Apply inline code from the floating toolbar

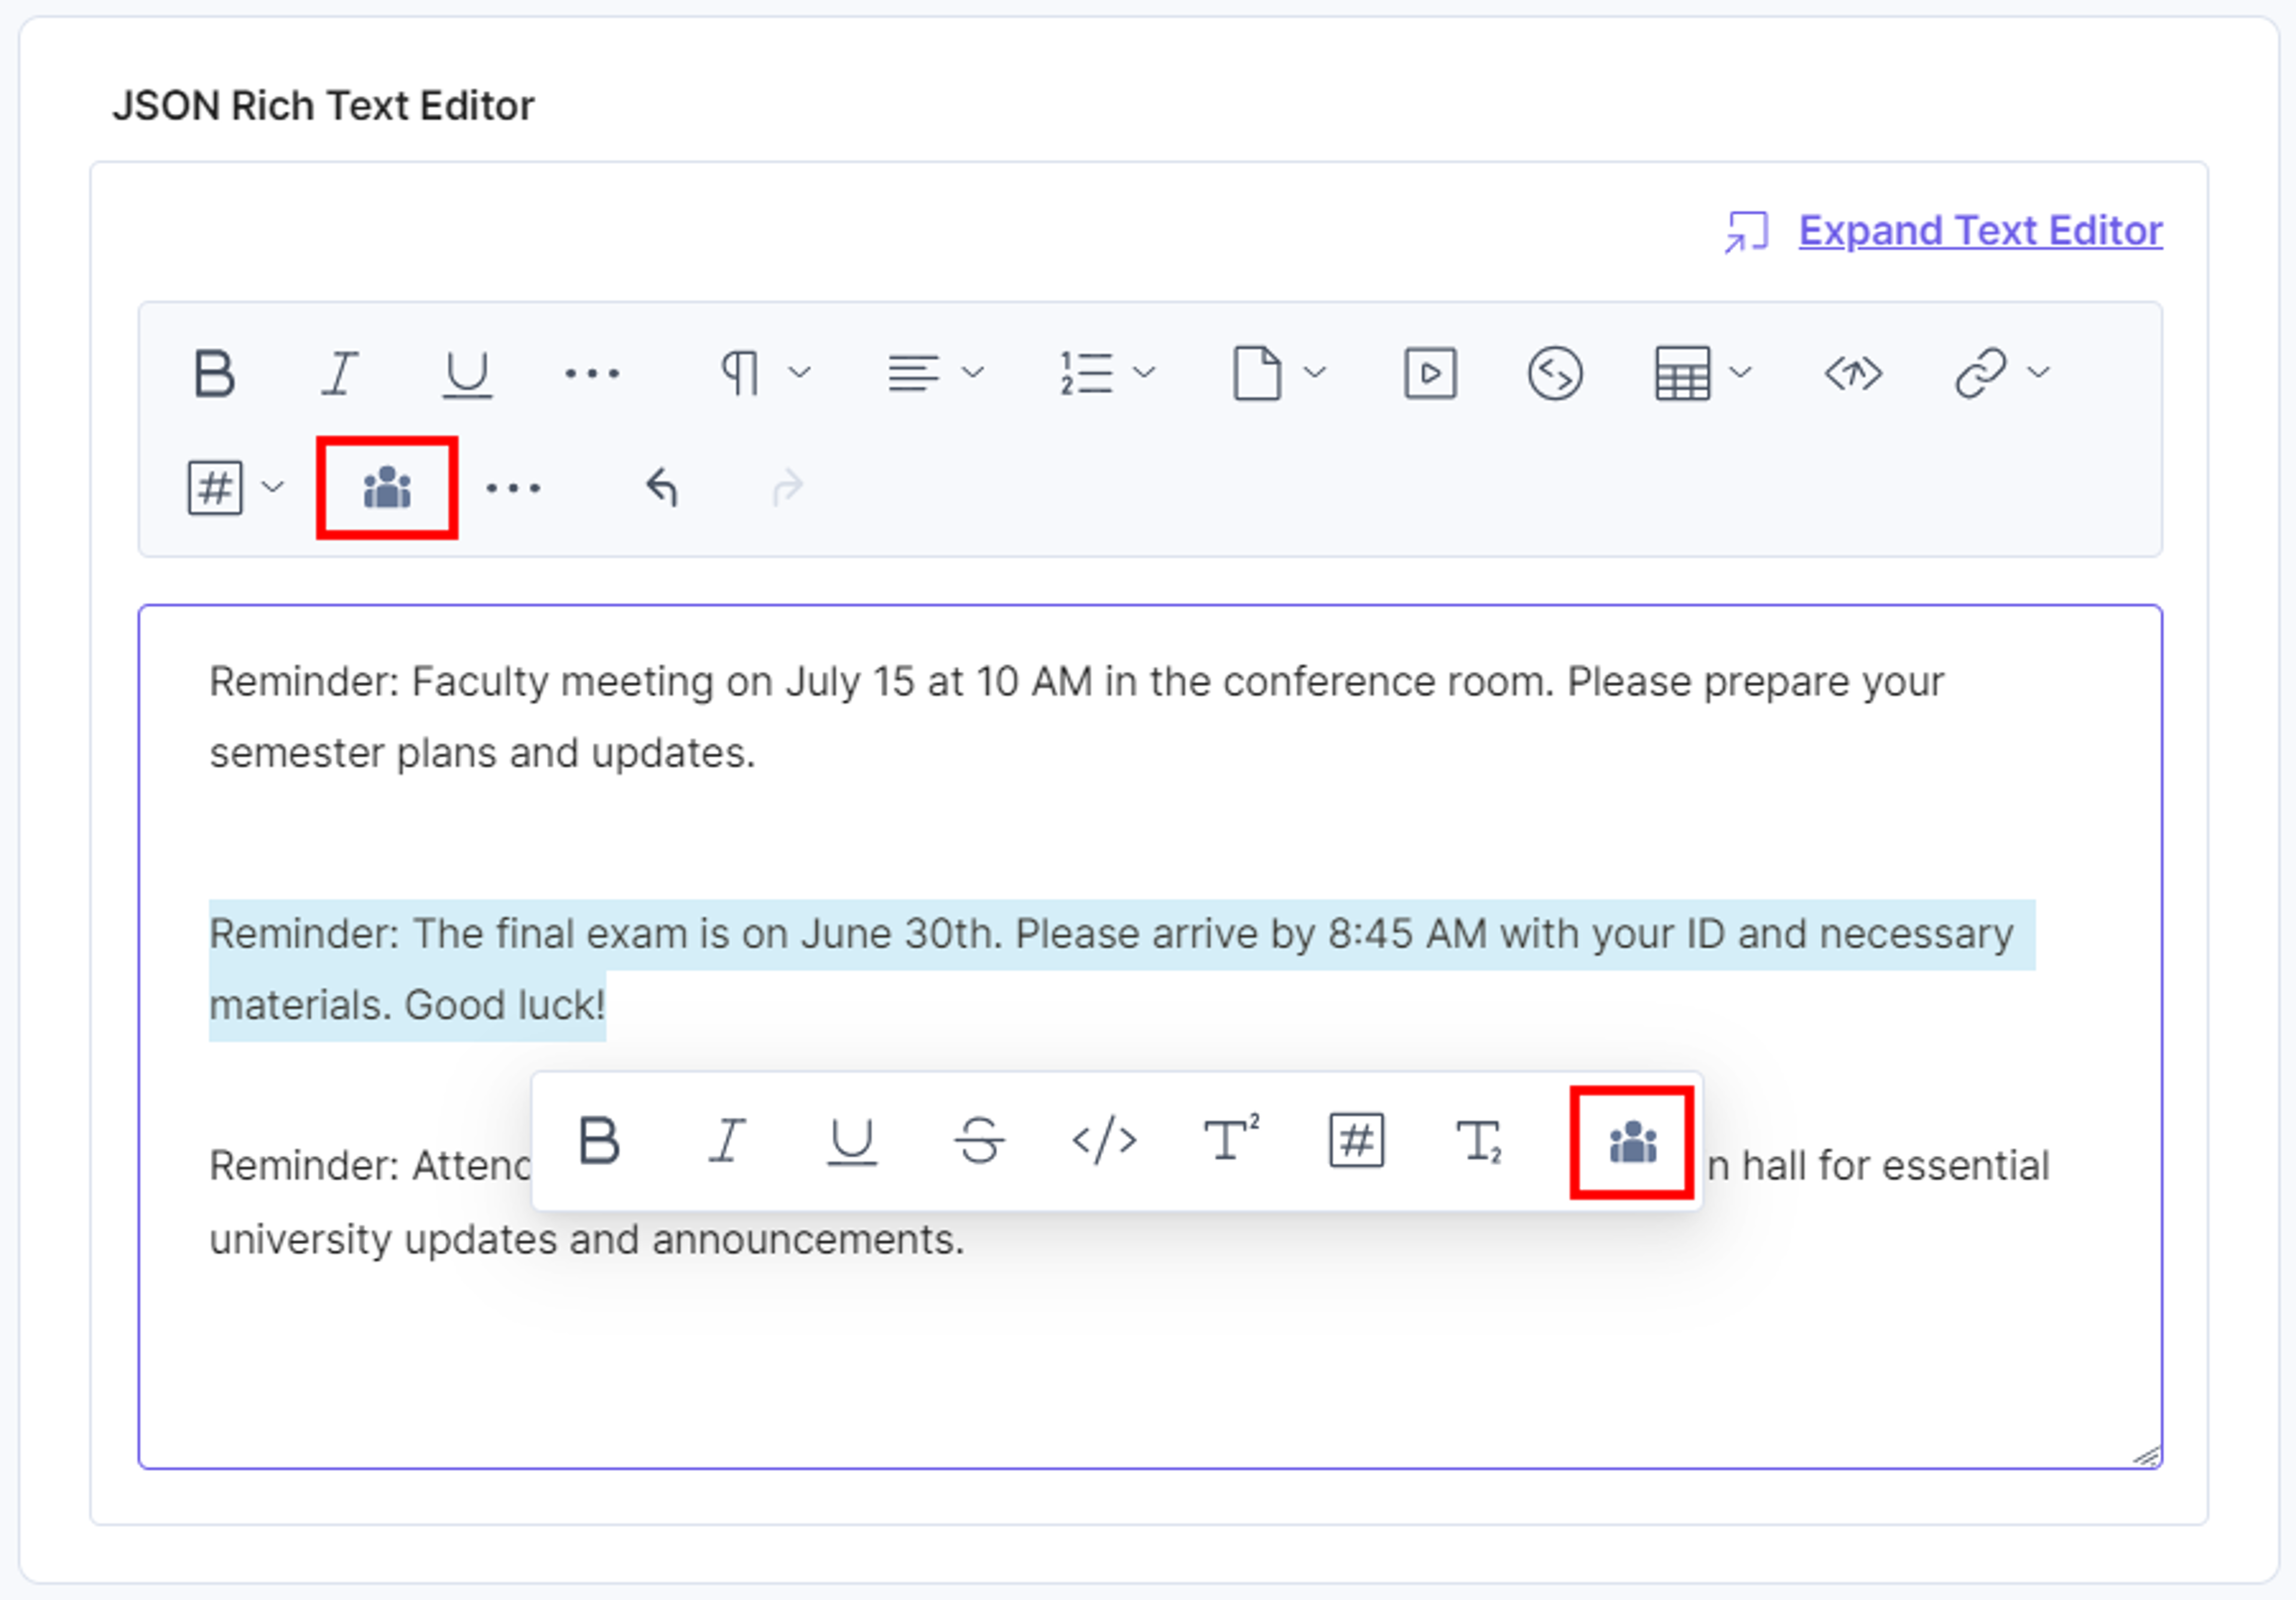1104,1141
